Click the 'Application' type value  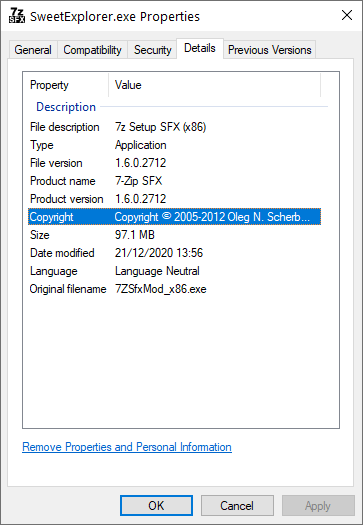click(x=141, y=145)
